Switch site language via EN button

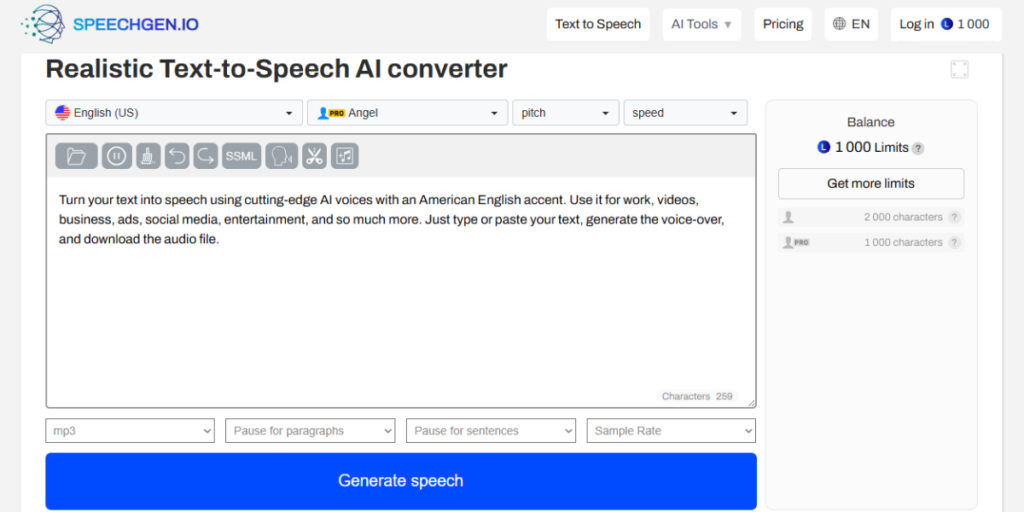click(x=852, y=24)
